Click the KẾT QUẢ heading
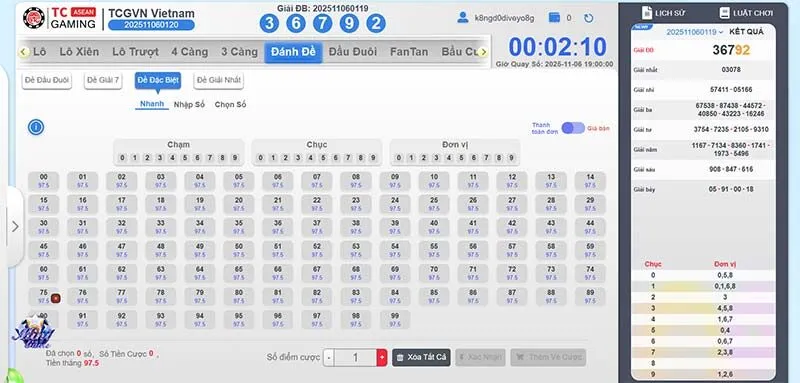 pos(746,32)
